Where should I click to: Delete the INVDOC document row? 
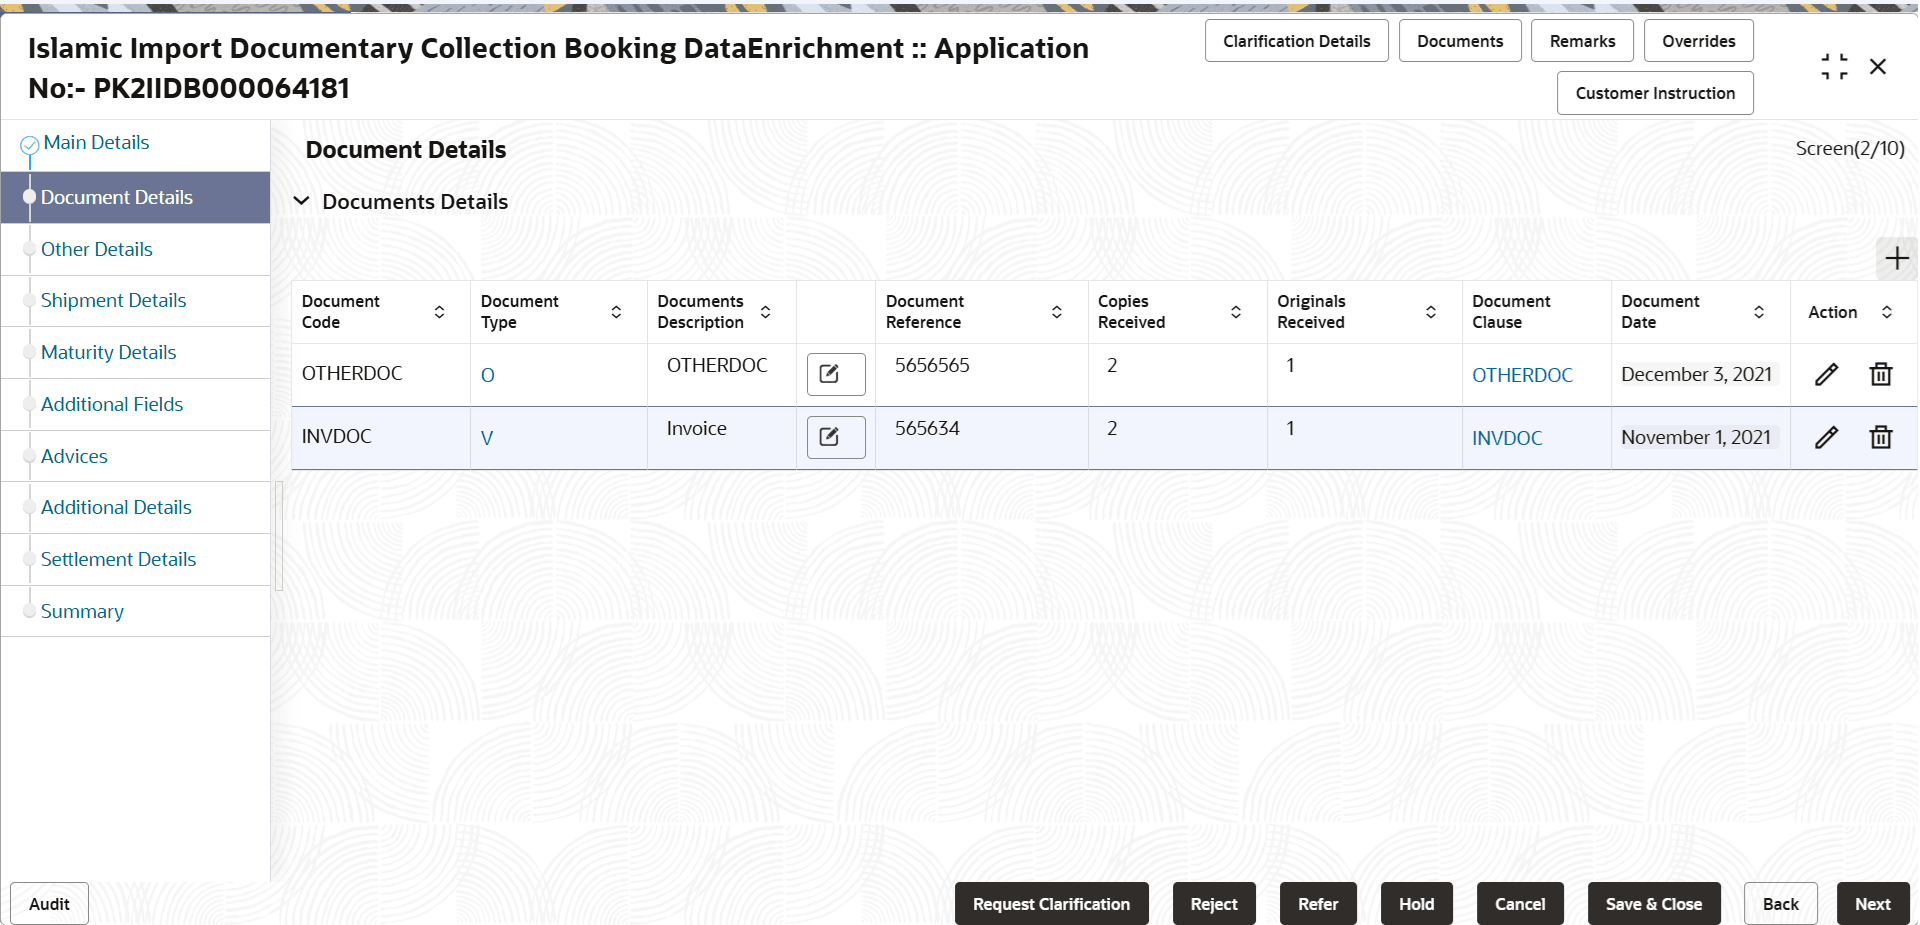coord(1880,438)
